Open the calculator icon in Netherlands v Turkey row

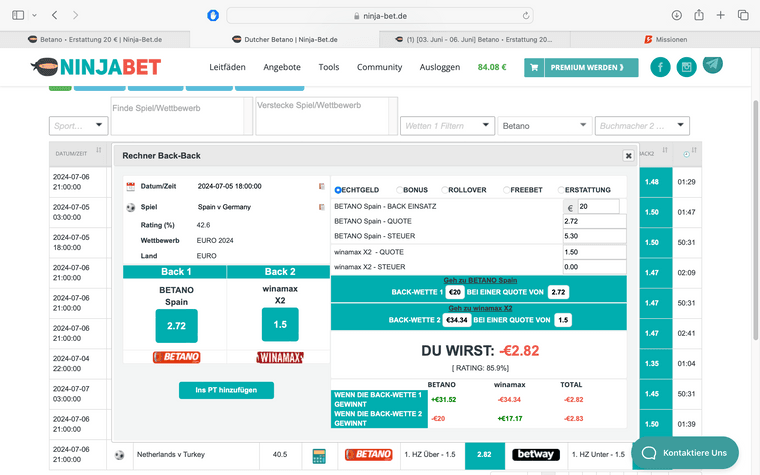[x=319, y=456]
